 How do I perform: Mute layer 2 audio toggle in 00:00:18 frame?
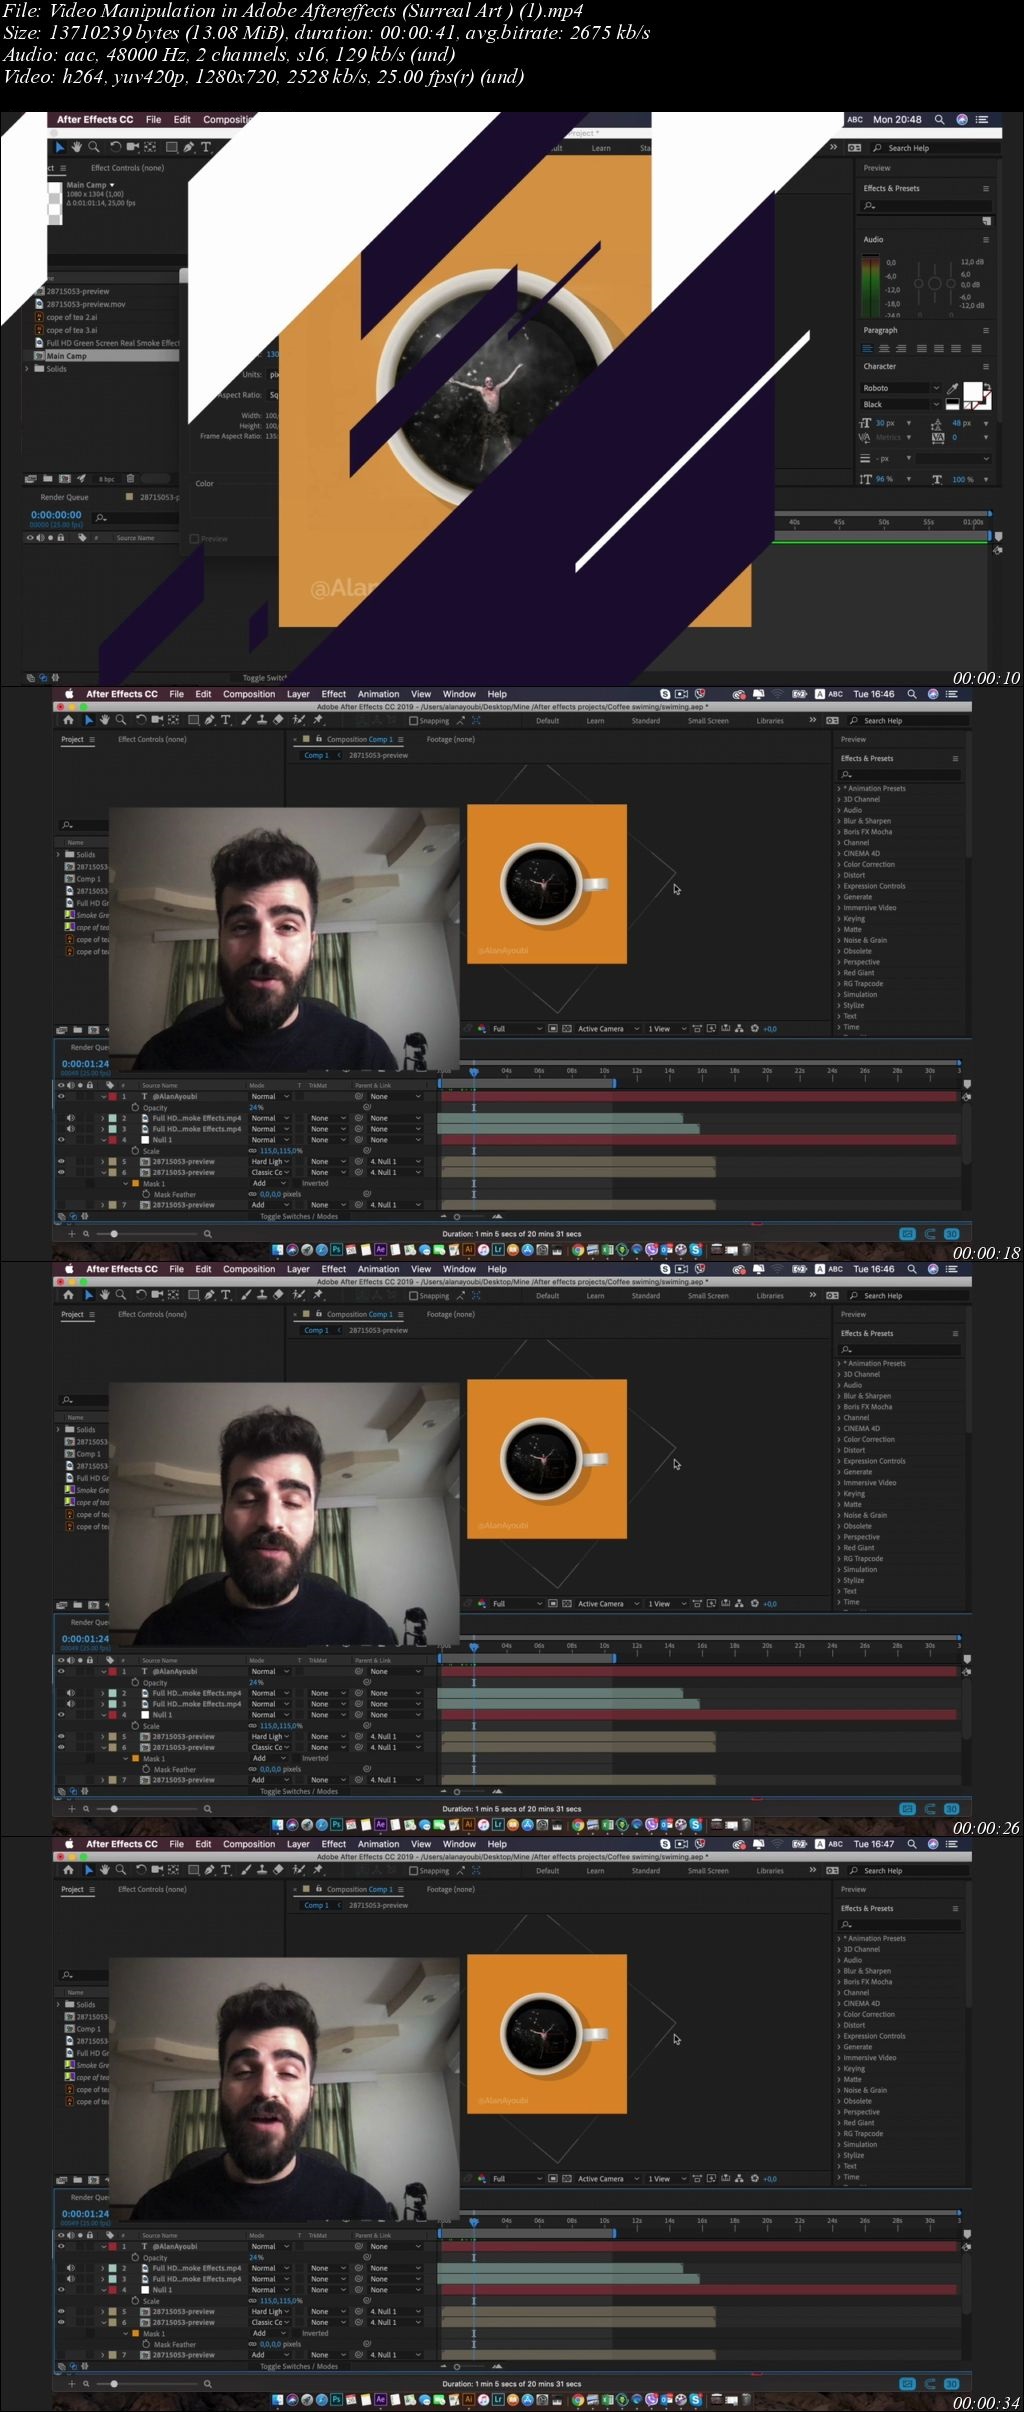tap(70, 1118)
